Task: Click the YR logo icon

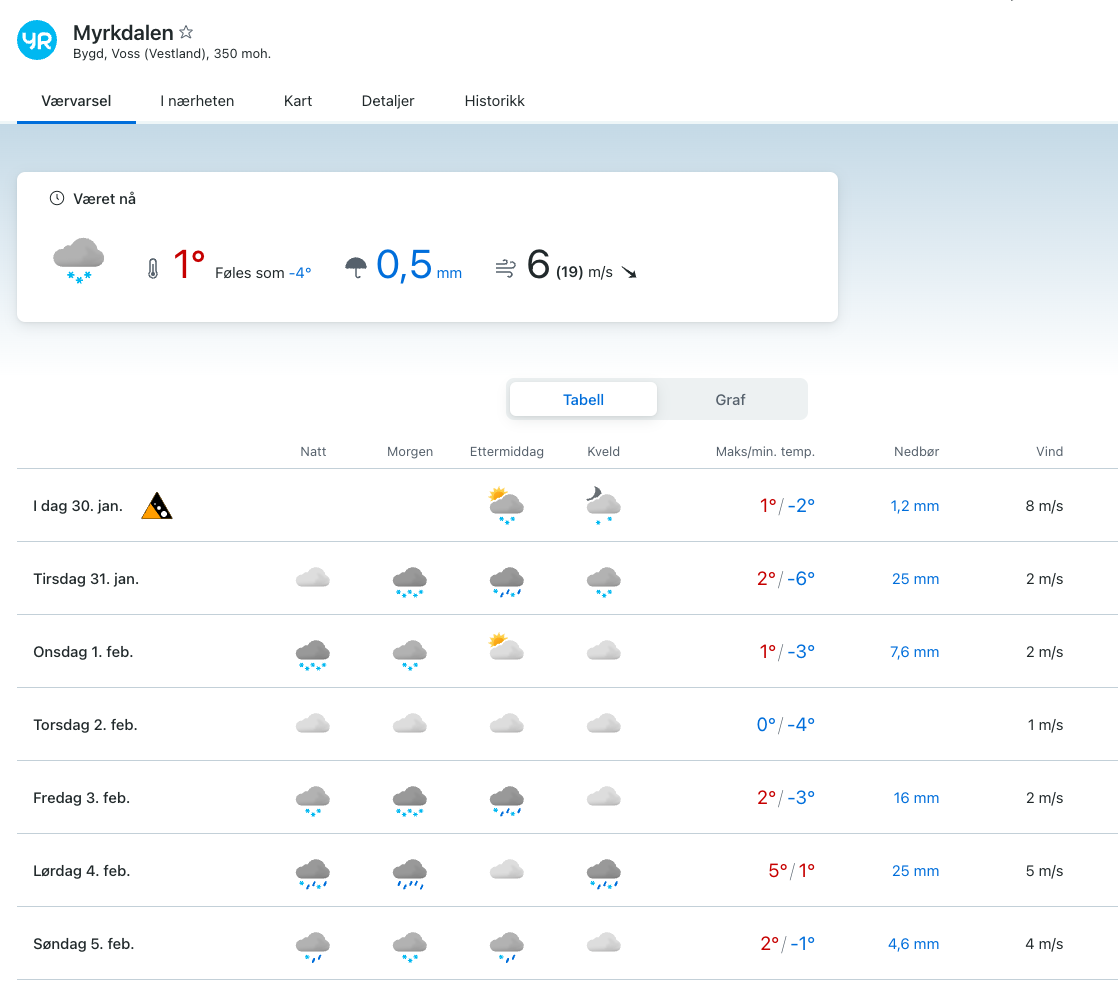Action: point(38,40)
